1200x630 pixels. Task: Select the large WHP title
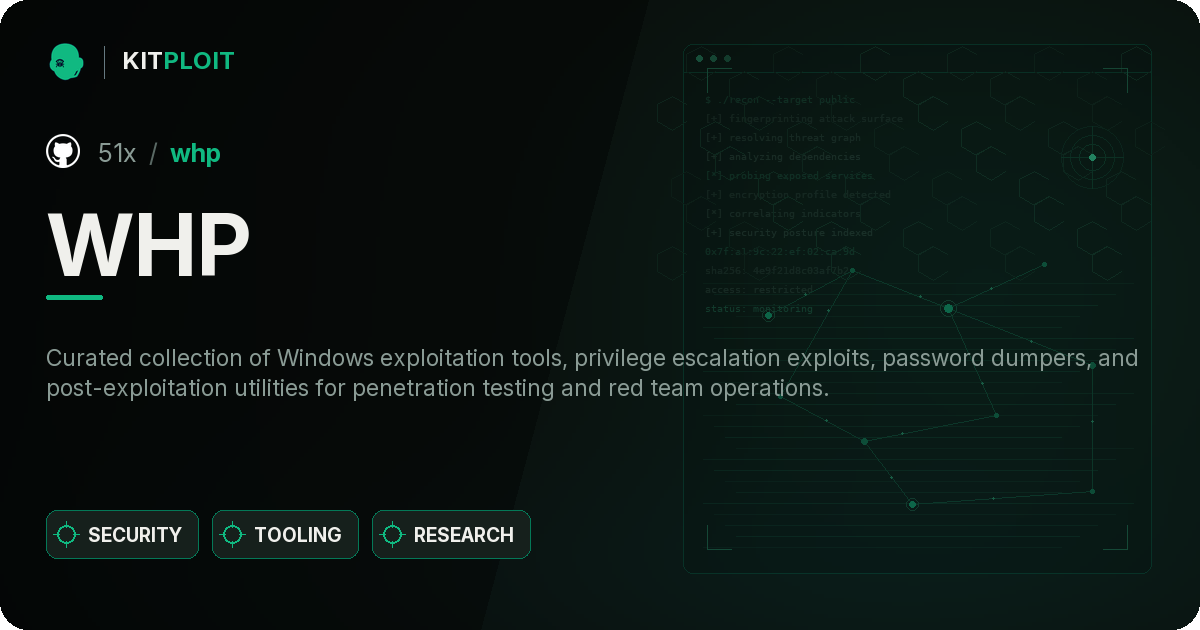[148, 245]
